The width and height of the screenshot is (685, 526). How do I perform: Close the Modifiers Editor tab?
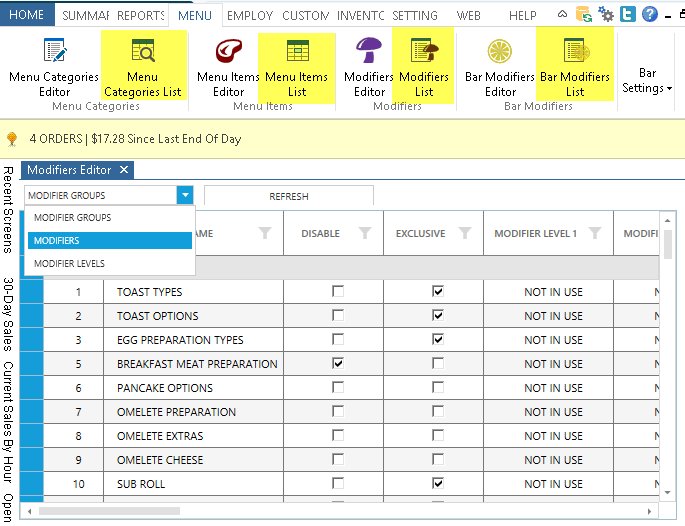[x=123, y=170]
